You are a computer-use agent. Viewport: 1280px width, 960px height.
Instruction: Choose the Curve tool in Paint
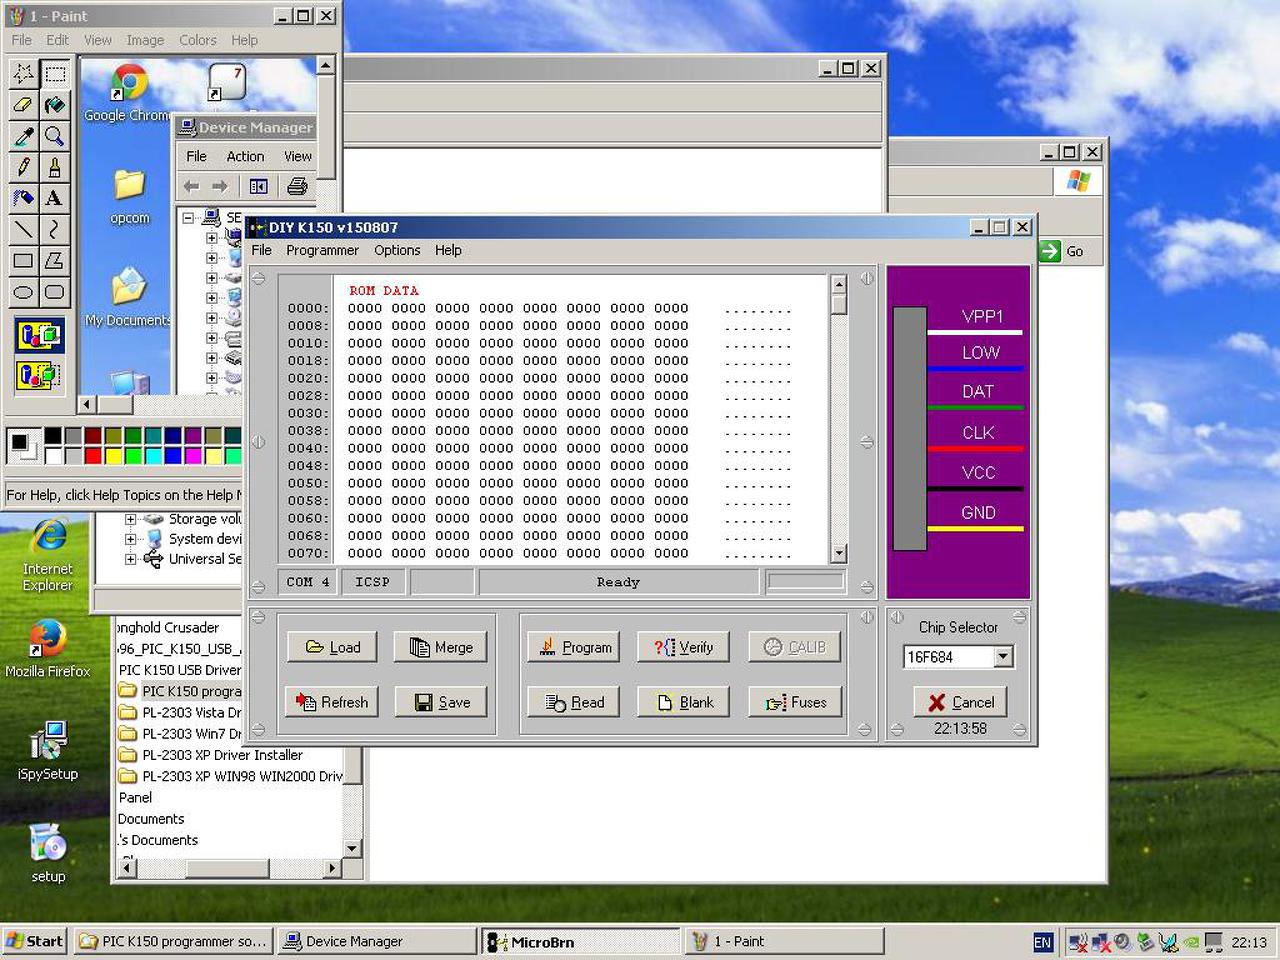pyautogui.click(x=55, y=229)
